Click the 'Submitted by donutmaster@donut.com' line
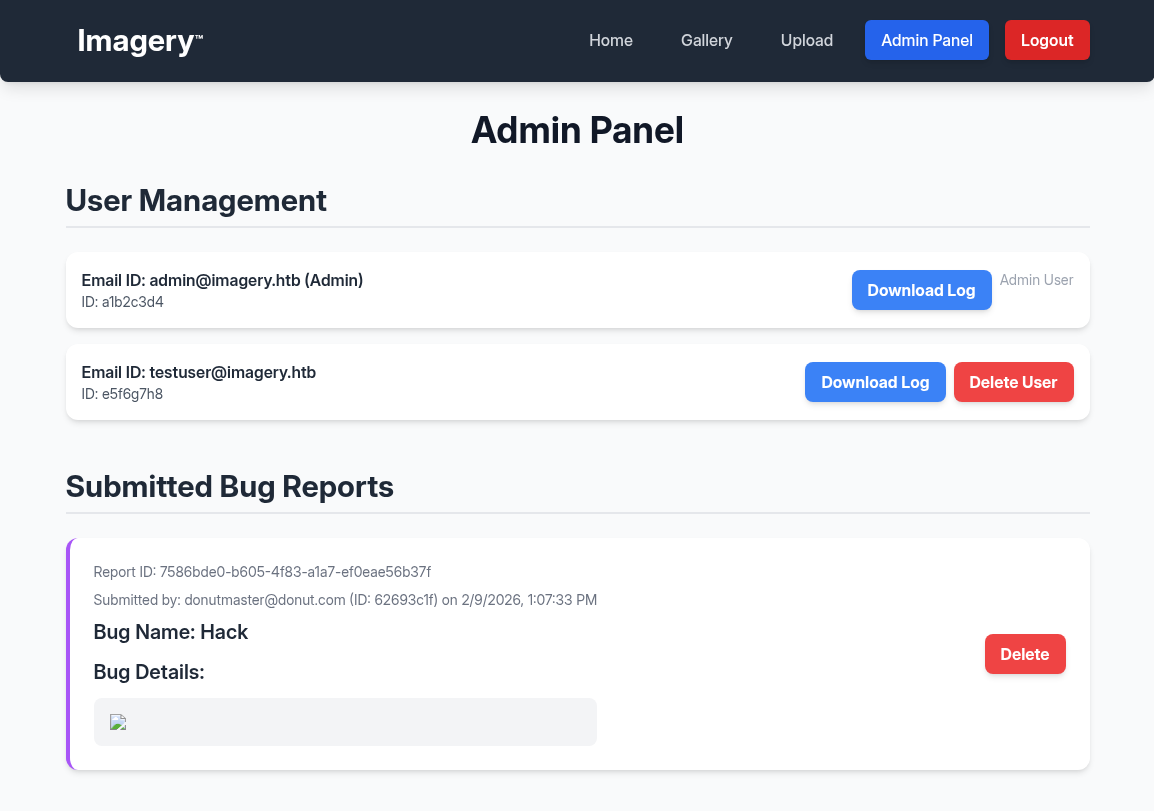This screenshot has height=811, width=1154. pyautogui.click(x=345, y=600)
